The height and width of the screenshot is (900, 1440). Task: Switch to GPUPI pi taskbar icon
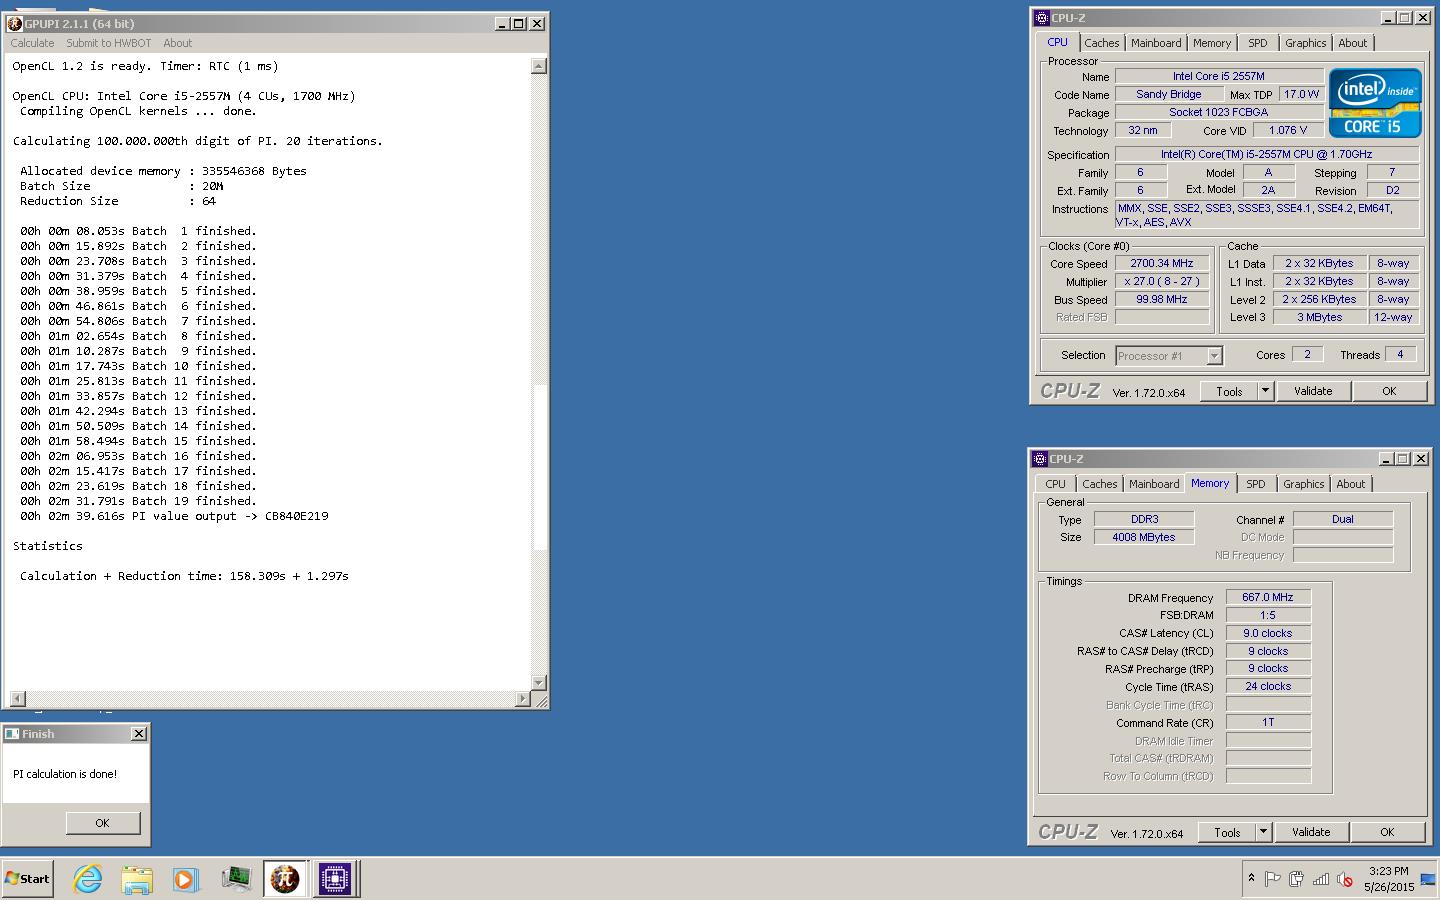(285, 879)
